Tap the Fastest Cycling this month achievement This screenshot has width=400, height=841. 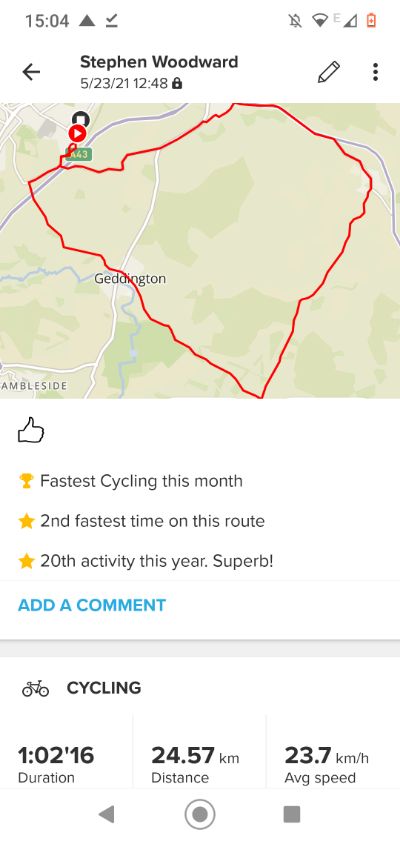[x=142, y=481]
